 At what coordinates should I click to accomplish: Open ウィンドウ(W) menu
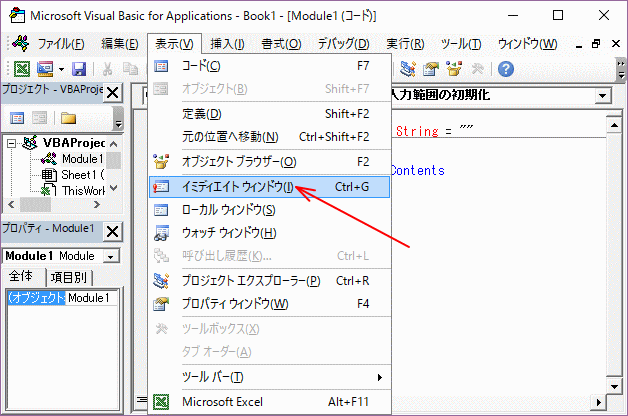[527, 44]
